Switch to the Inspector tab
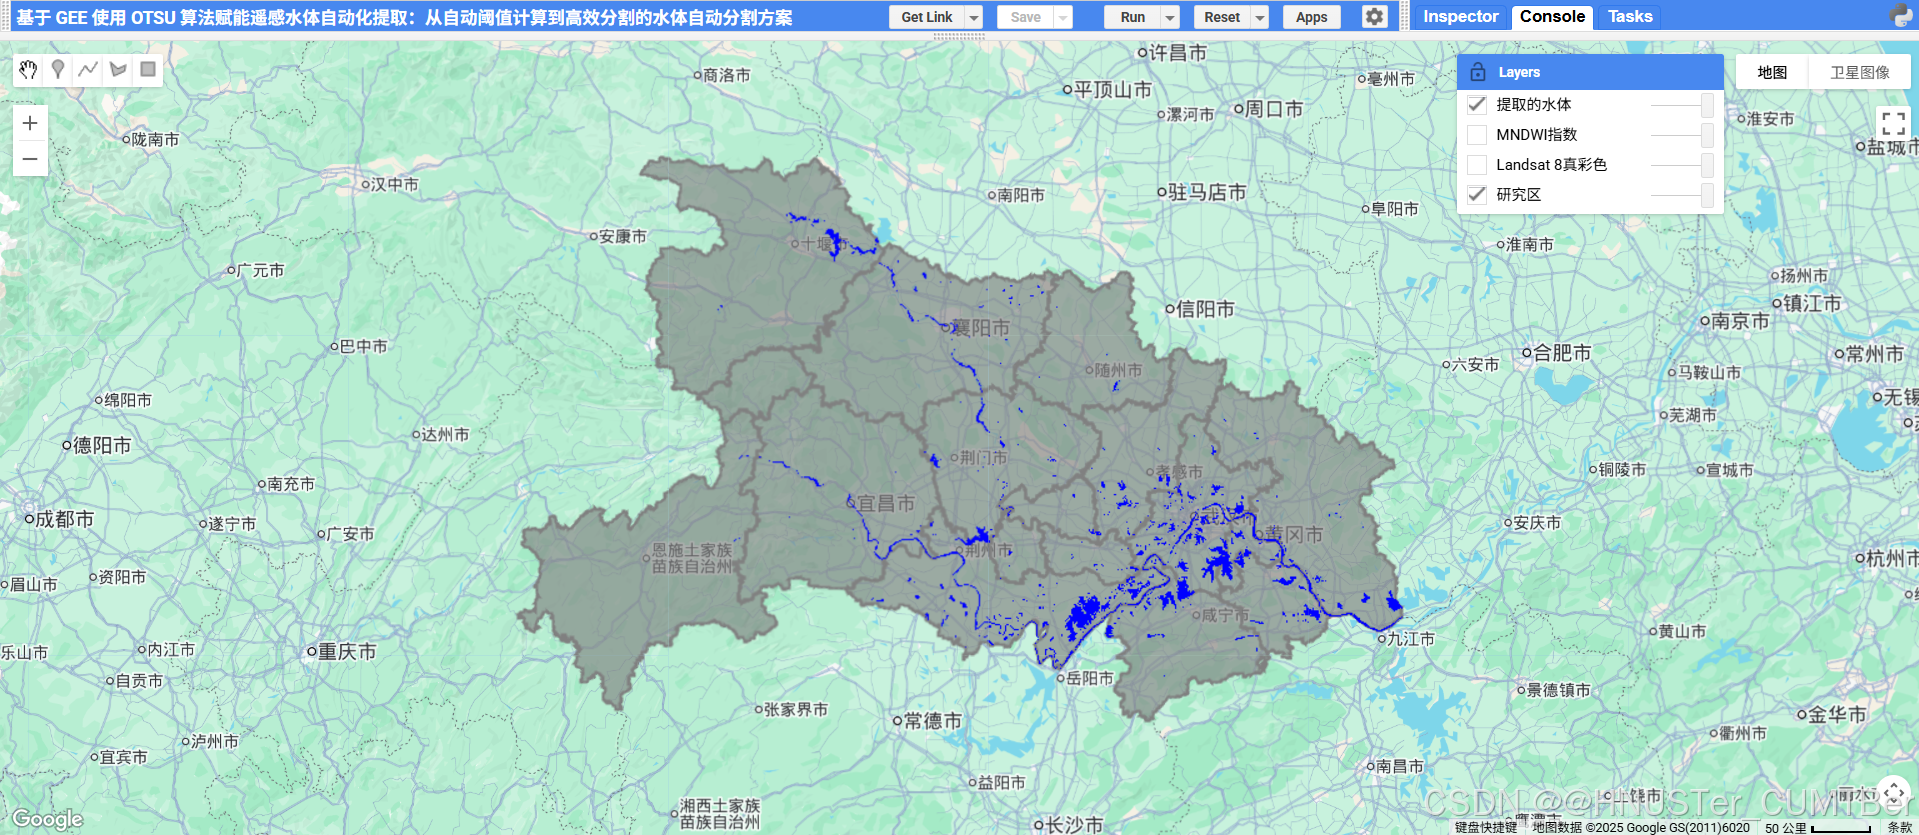Screen dimensions: 1919x835 (1461, 16)
